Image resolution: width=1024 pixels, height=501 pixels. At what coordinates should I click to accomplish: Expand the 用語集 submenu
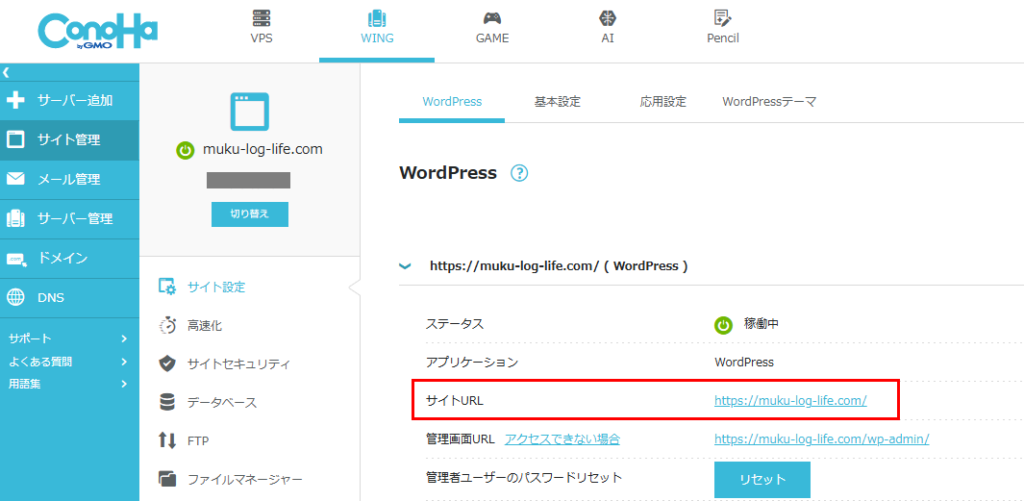tap(67, 384)
